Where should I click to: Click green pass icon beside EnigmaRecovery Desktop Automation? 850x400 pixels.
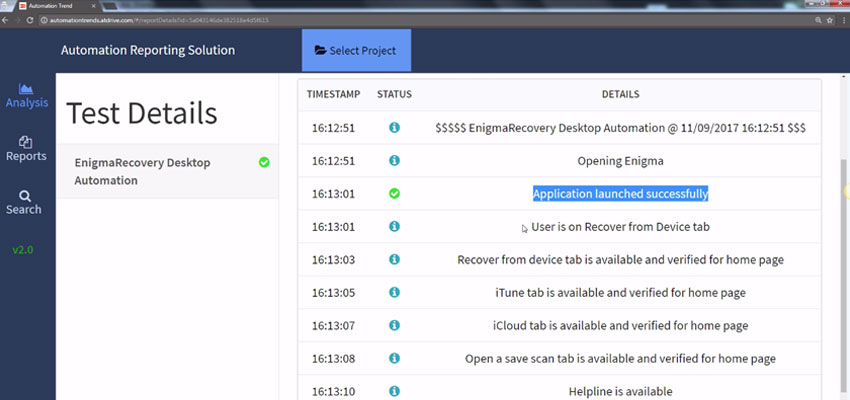point(264,162)
